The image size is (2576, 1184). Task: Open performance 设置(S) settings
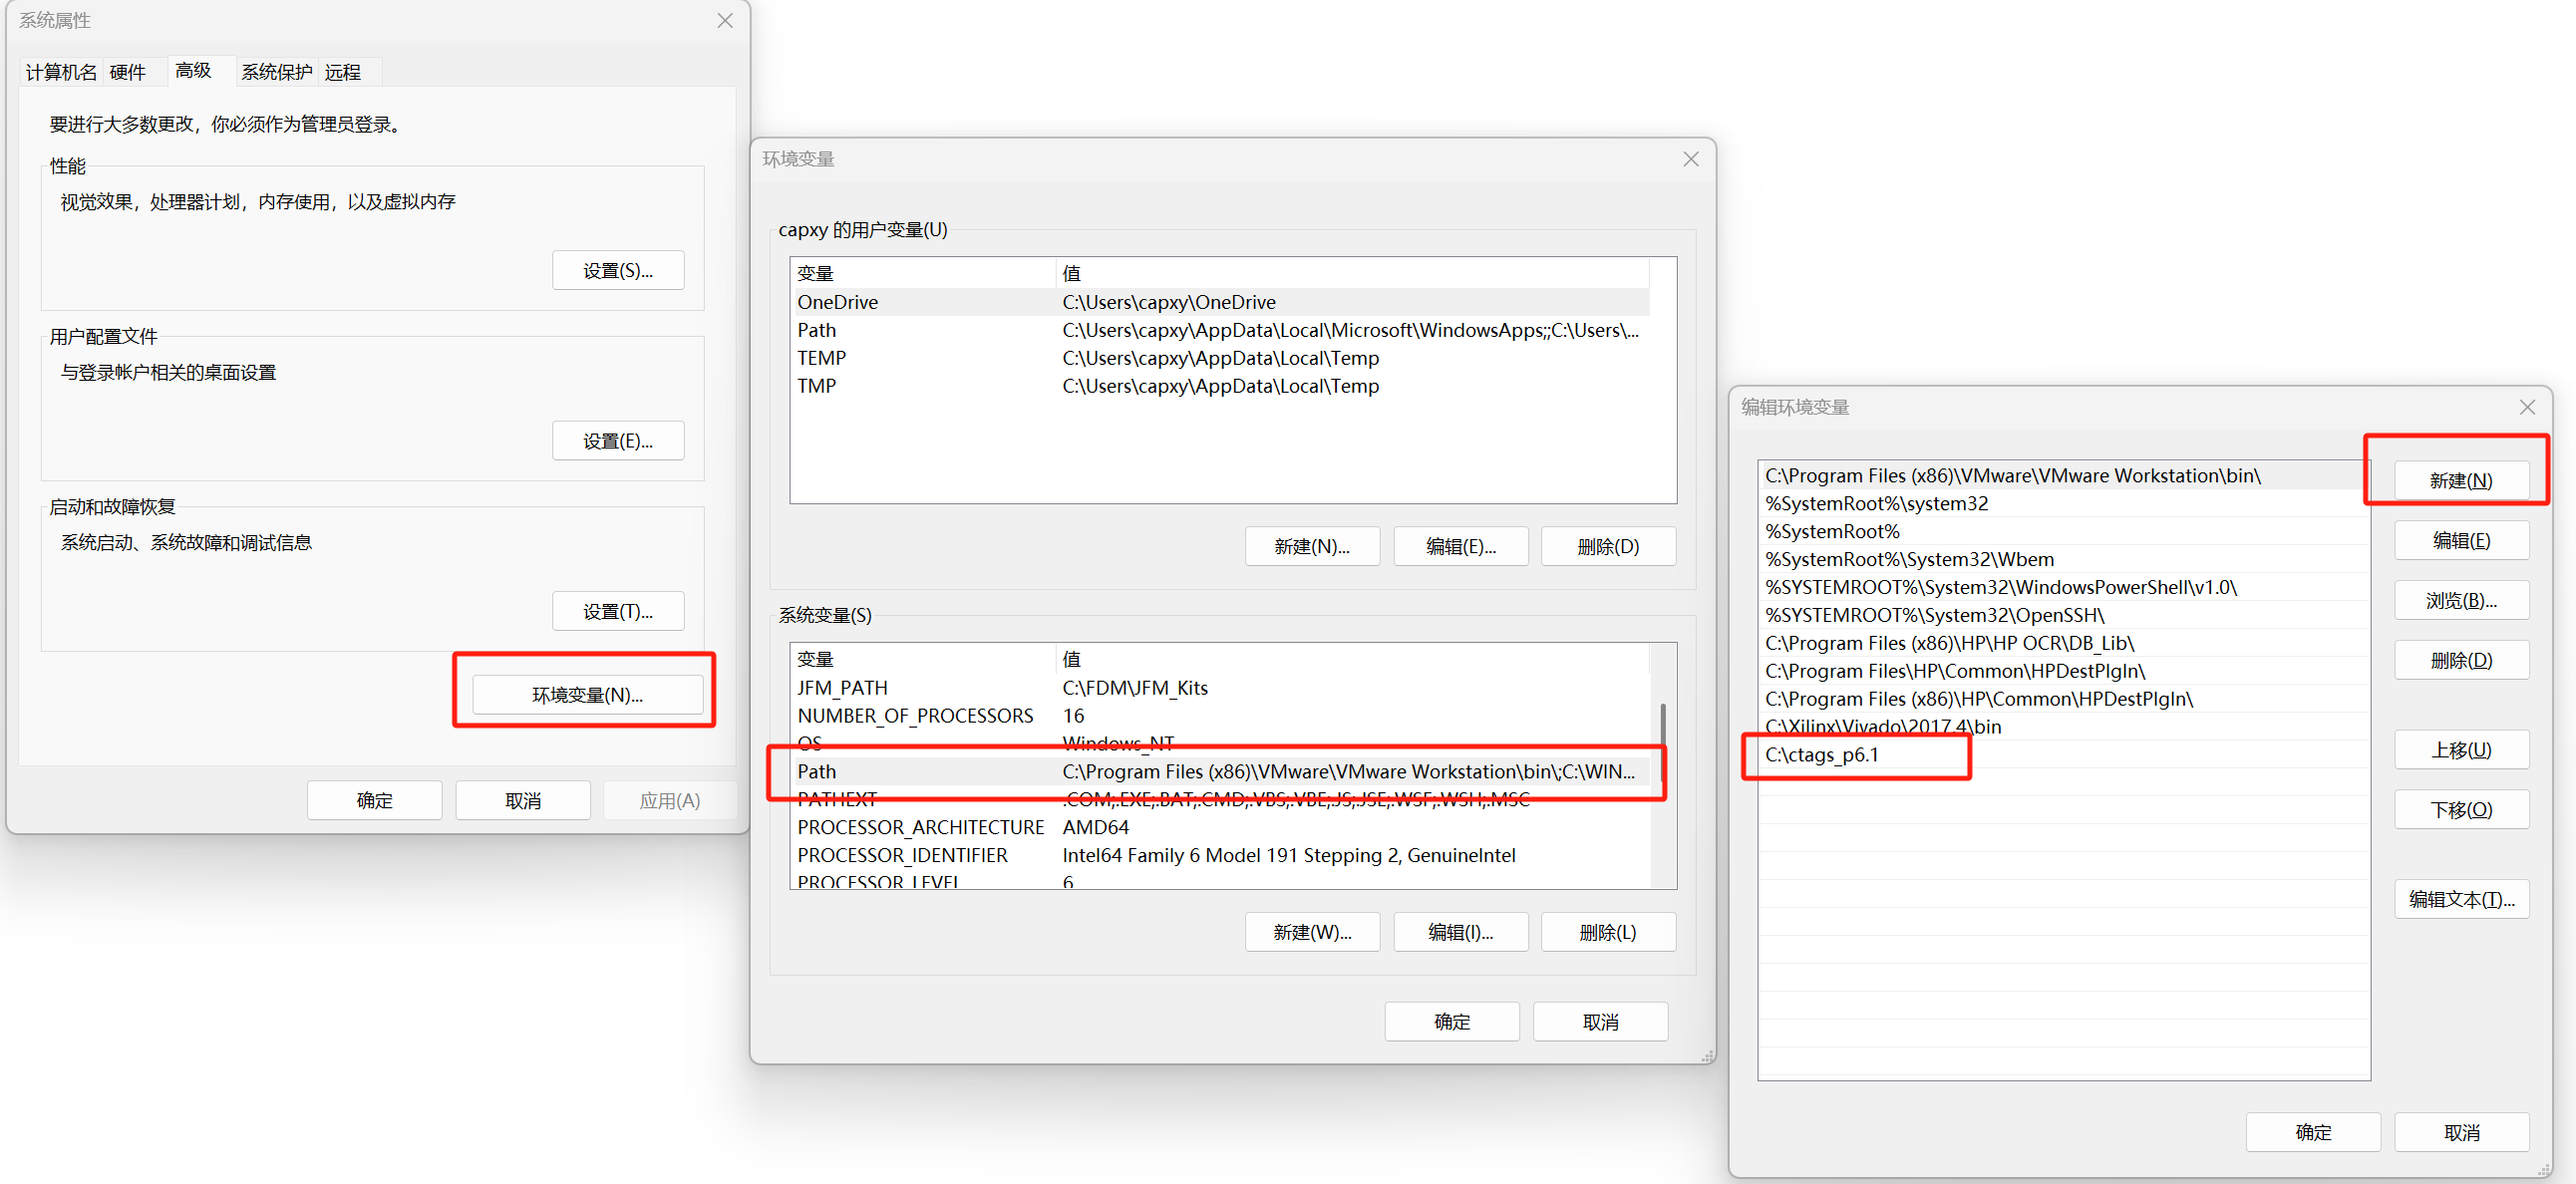coord(618,269)
